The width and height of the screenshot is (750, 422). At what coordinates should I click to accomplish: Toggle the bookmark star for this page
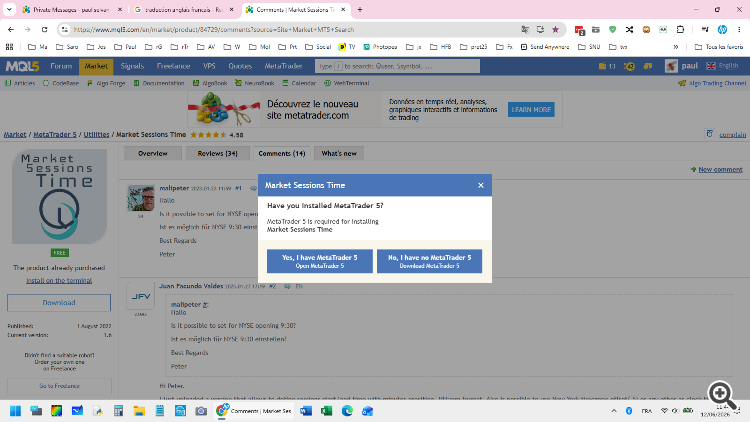point(555,30)
